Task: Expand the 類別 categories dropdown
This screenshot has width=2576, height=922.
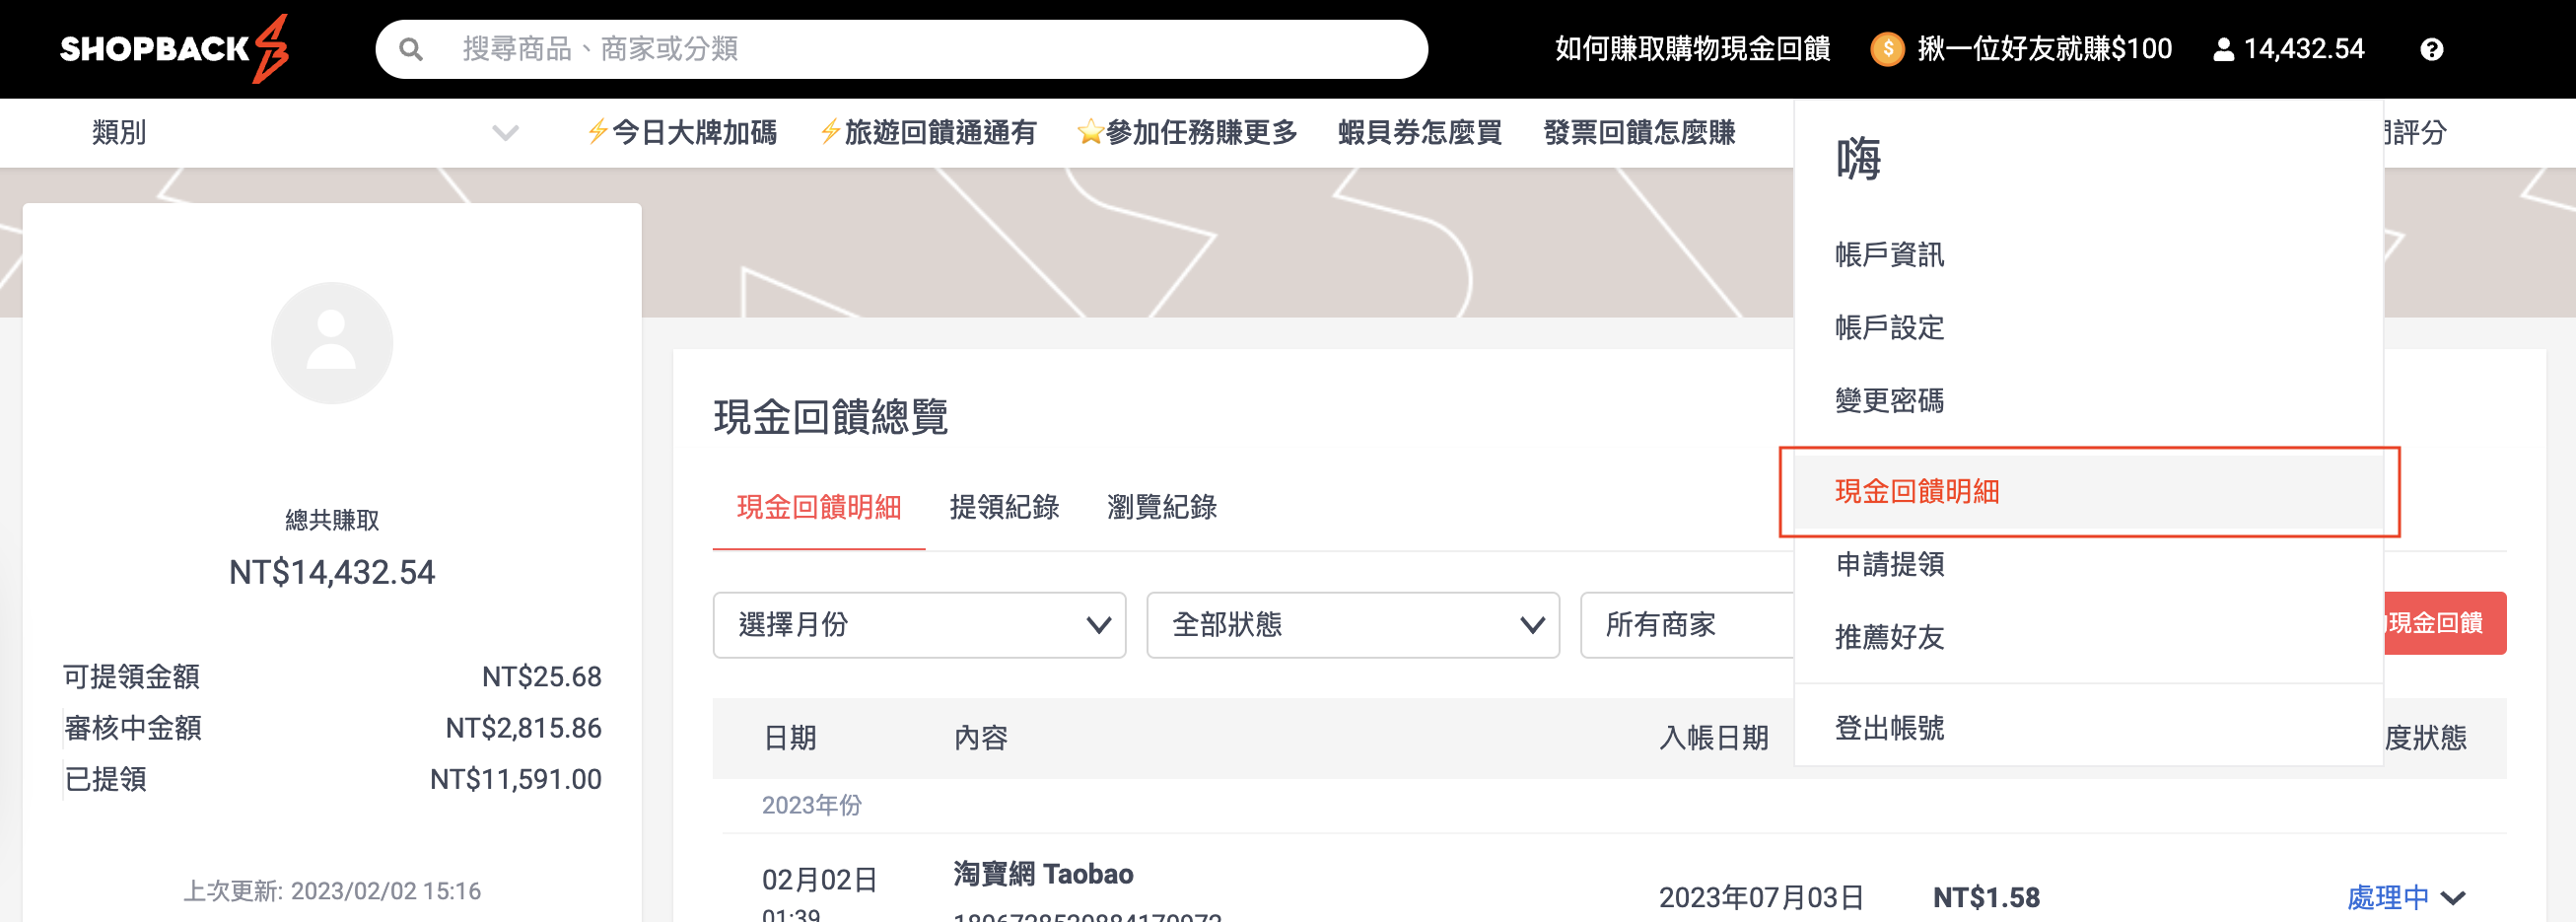Action: [x=305, y=132]
